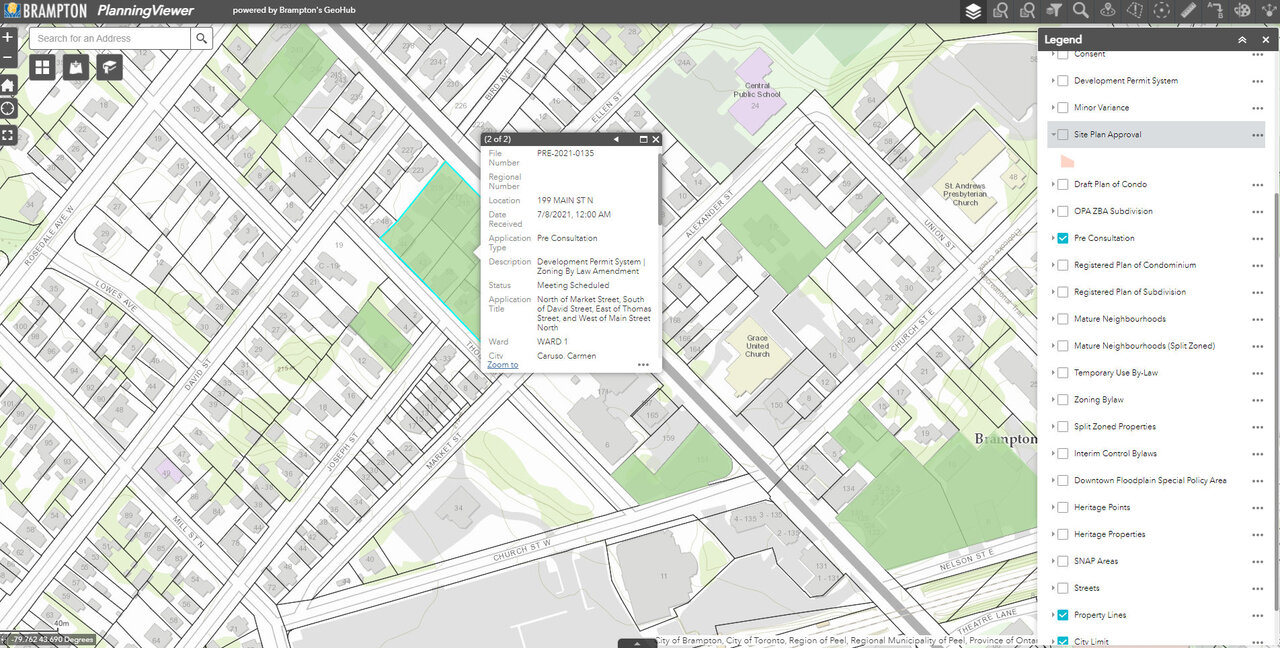
Task: Enable the Heritage Properties layer
Action: pos(1063,535)
